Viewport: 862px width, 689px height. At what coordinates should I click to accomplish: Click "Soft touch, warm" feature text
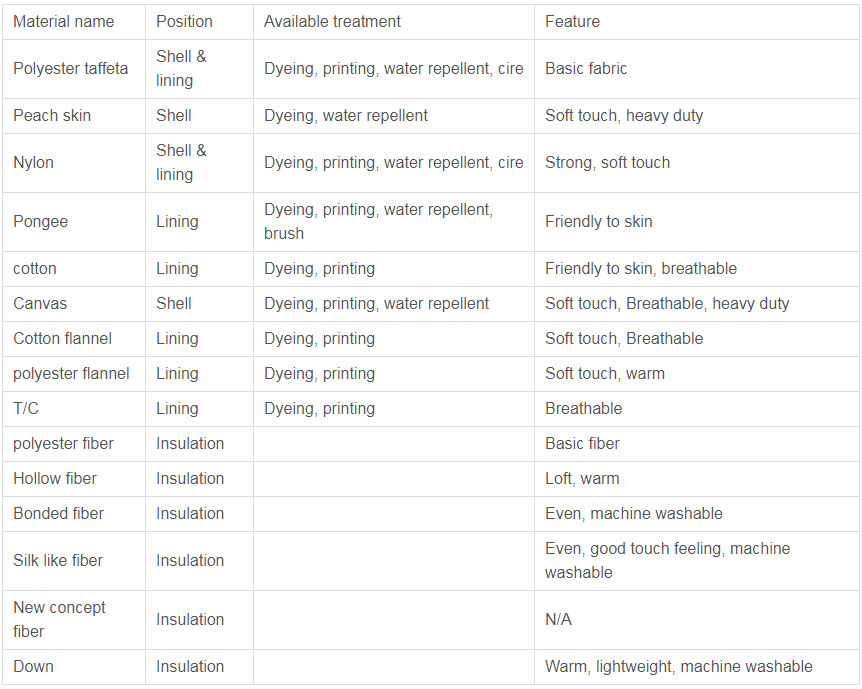pyautogui.click(x=604, y=374)
